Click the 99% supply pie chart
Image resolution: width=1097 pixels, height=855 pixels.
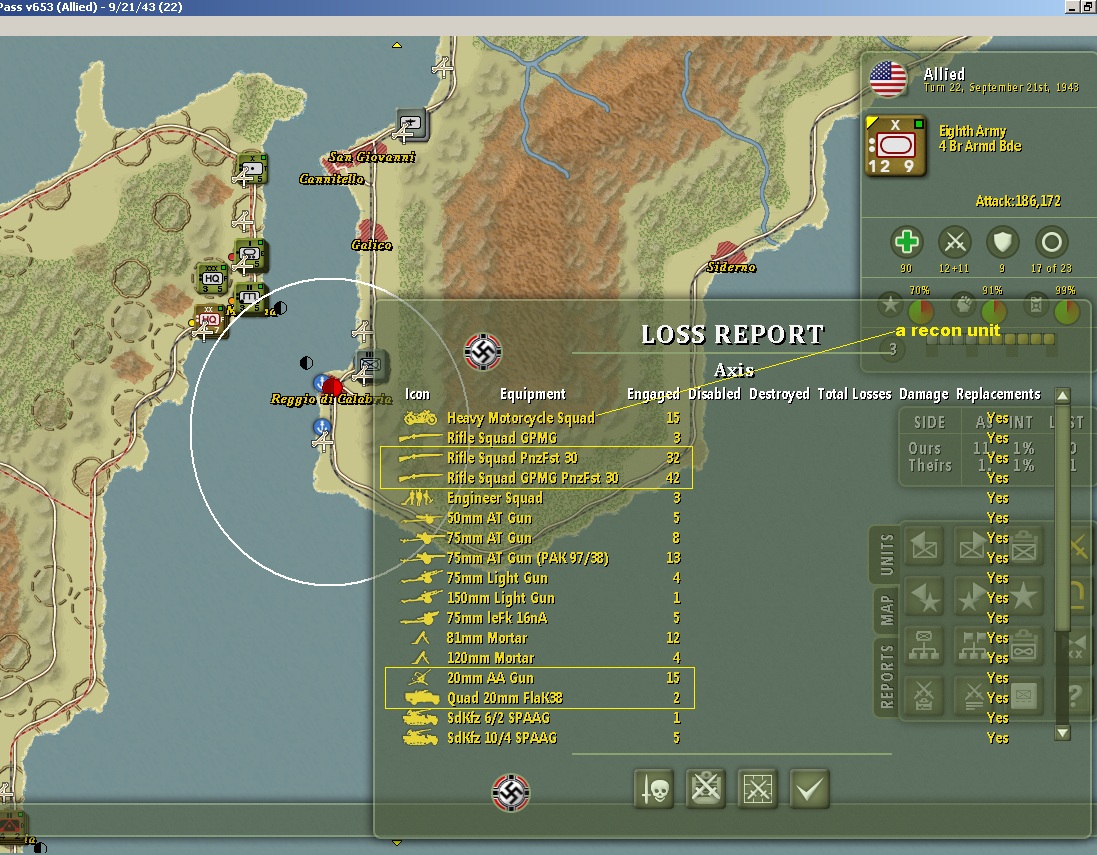[1066, 312]
